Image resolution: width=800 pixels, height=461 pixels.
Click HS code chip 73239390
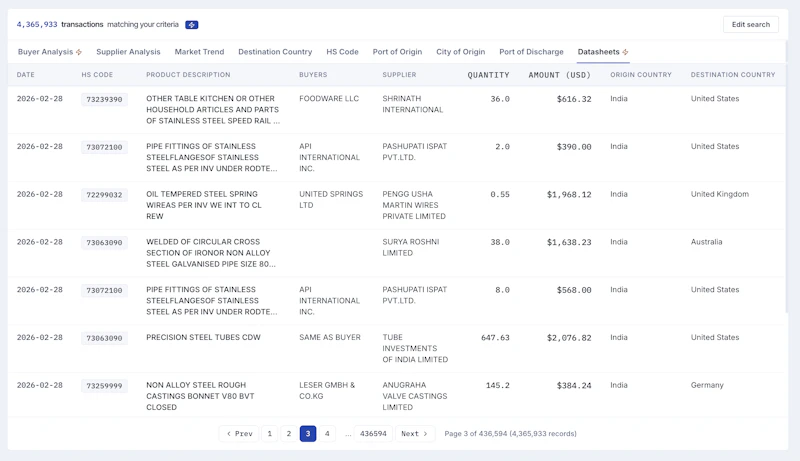pyautogui.click(x=104, y=99)
